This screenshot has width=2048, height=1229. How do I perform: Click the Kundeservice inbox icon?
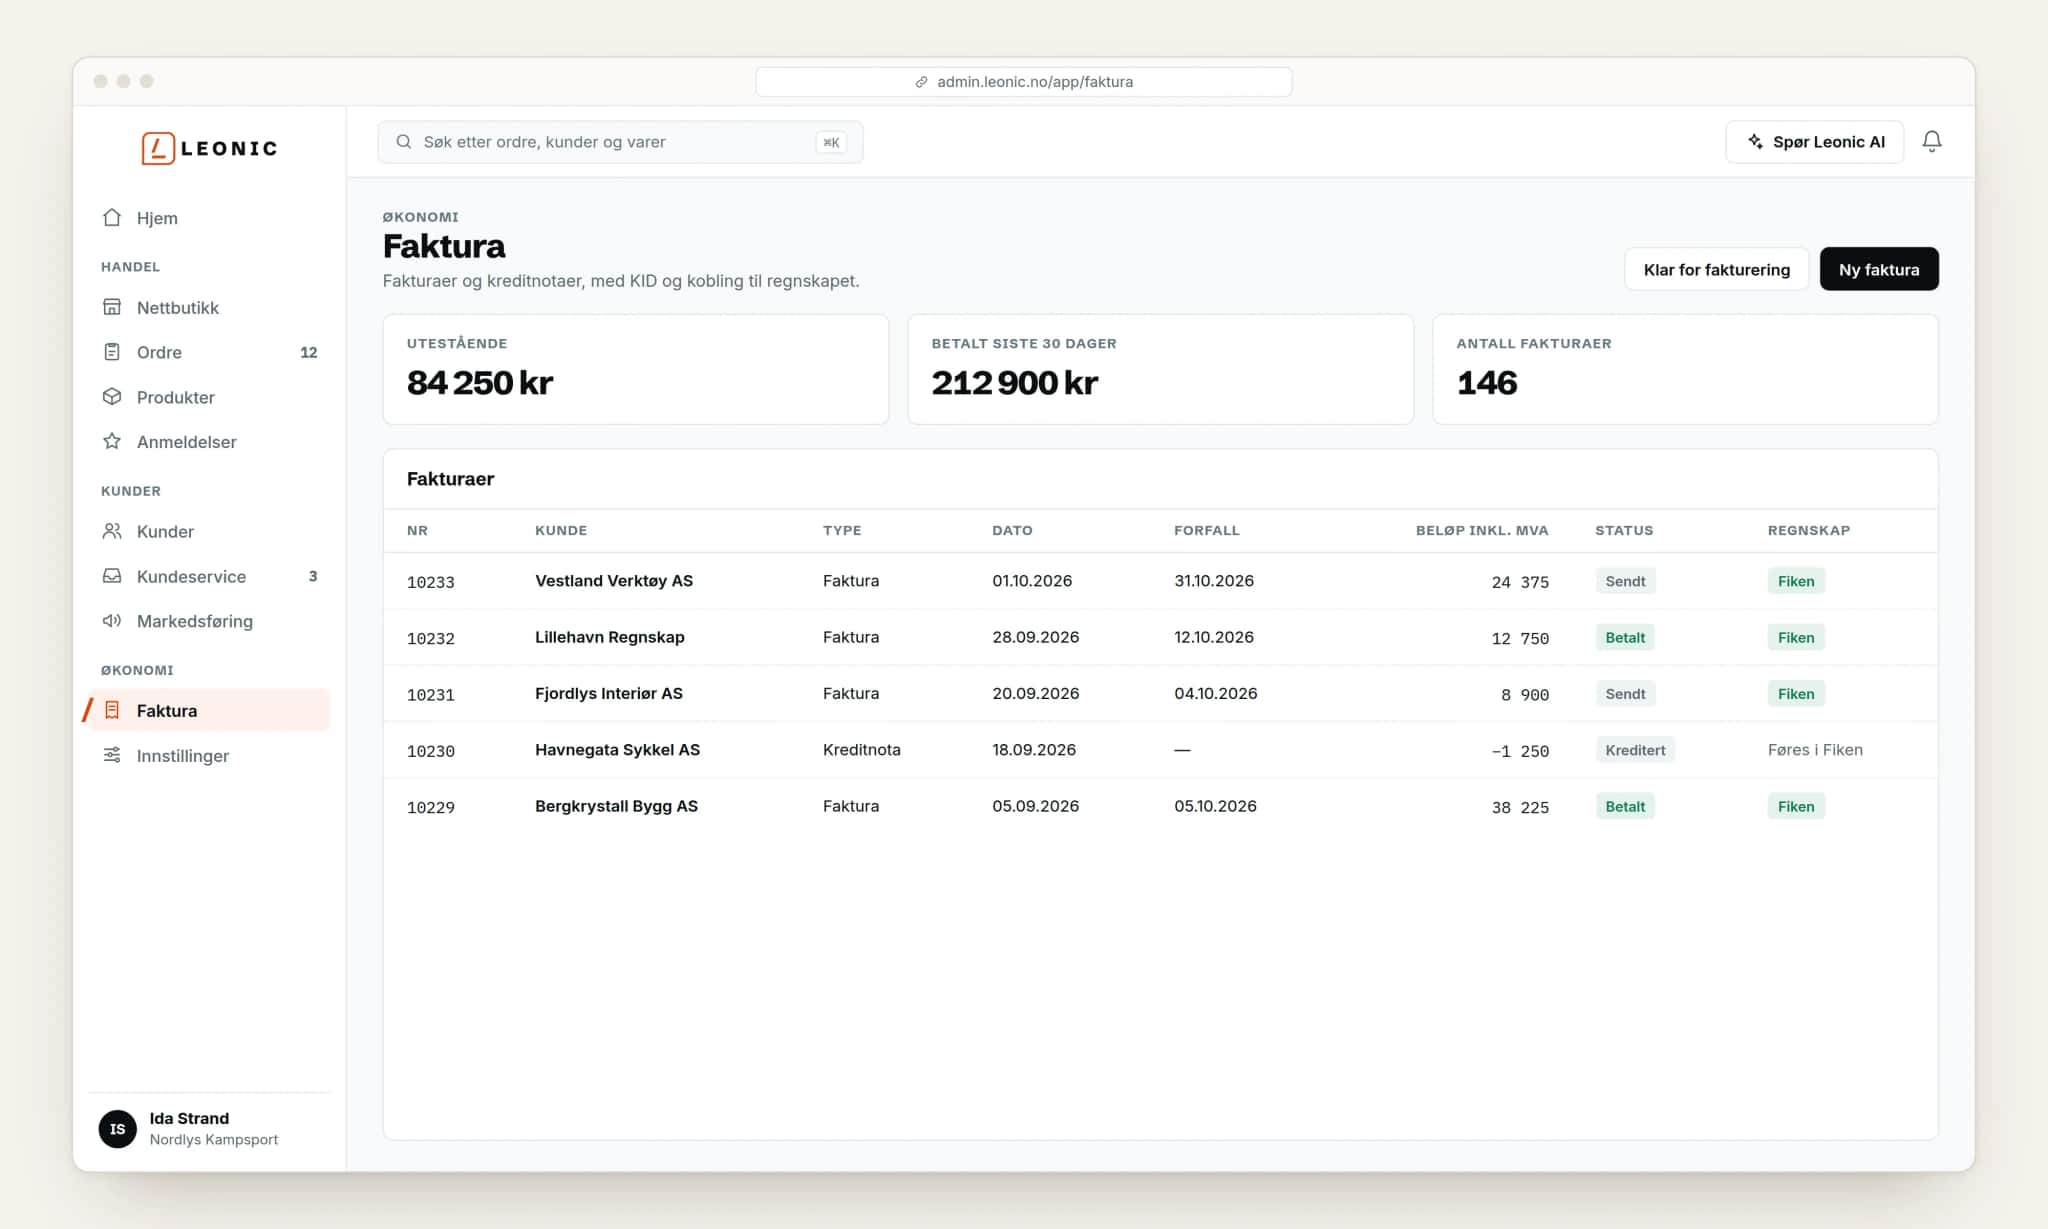[112, 576]
